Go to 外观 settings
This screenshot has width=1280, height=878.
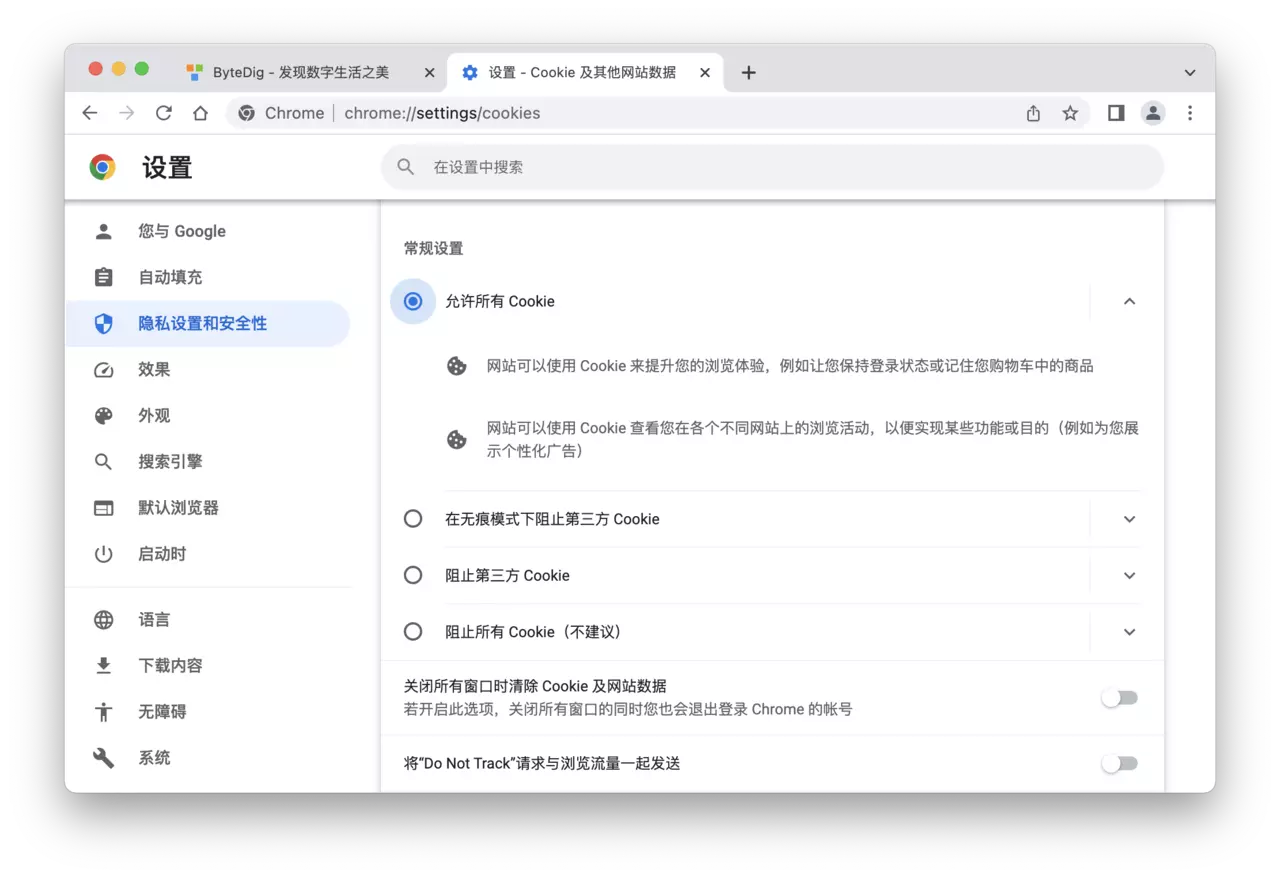208,415
